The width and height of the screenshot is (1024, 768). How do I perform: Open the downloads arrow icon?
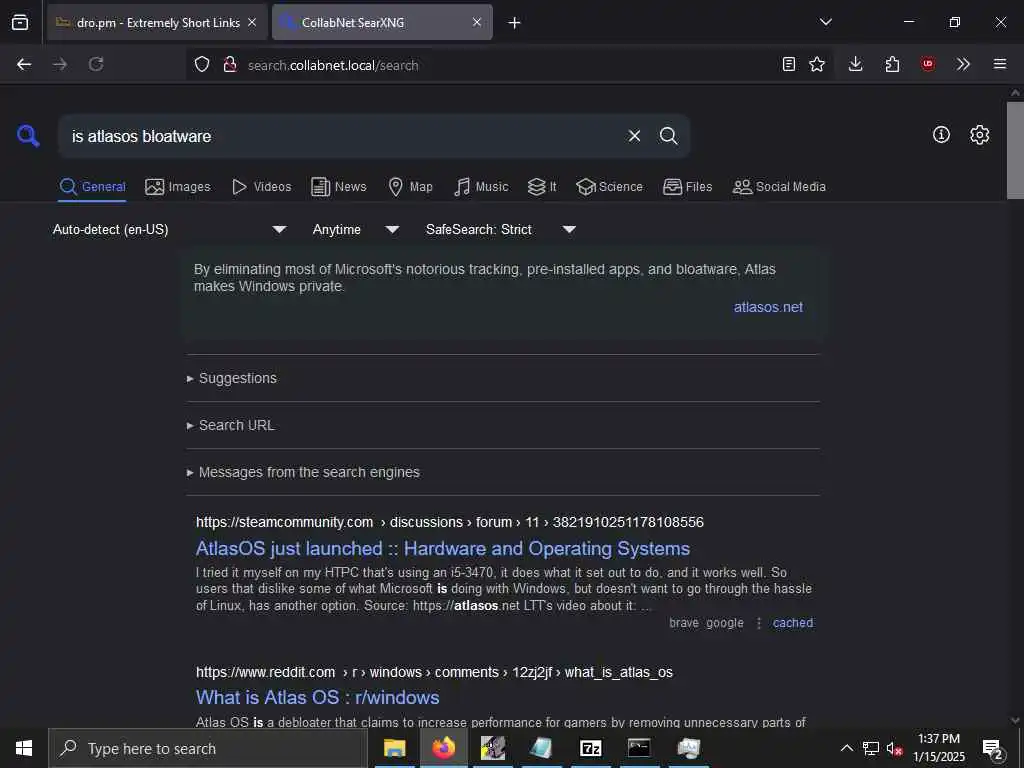[856, 64]
